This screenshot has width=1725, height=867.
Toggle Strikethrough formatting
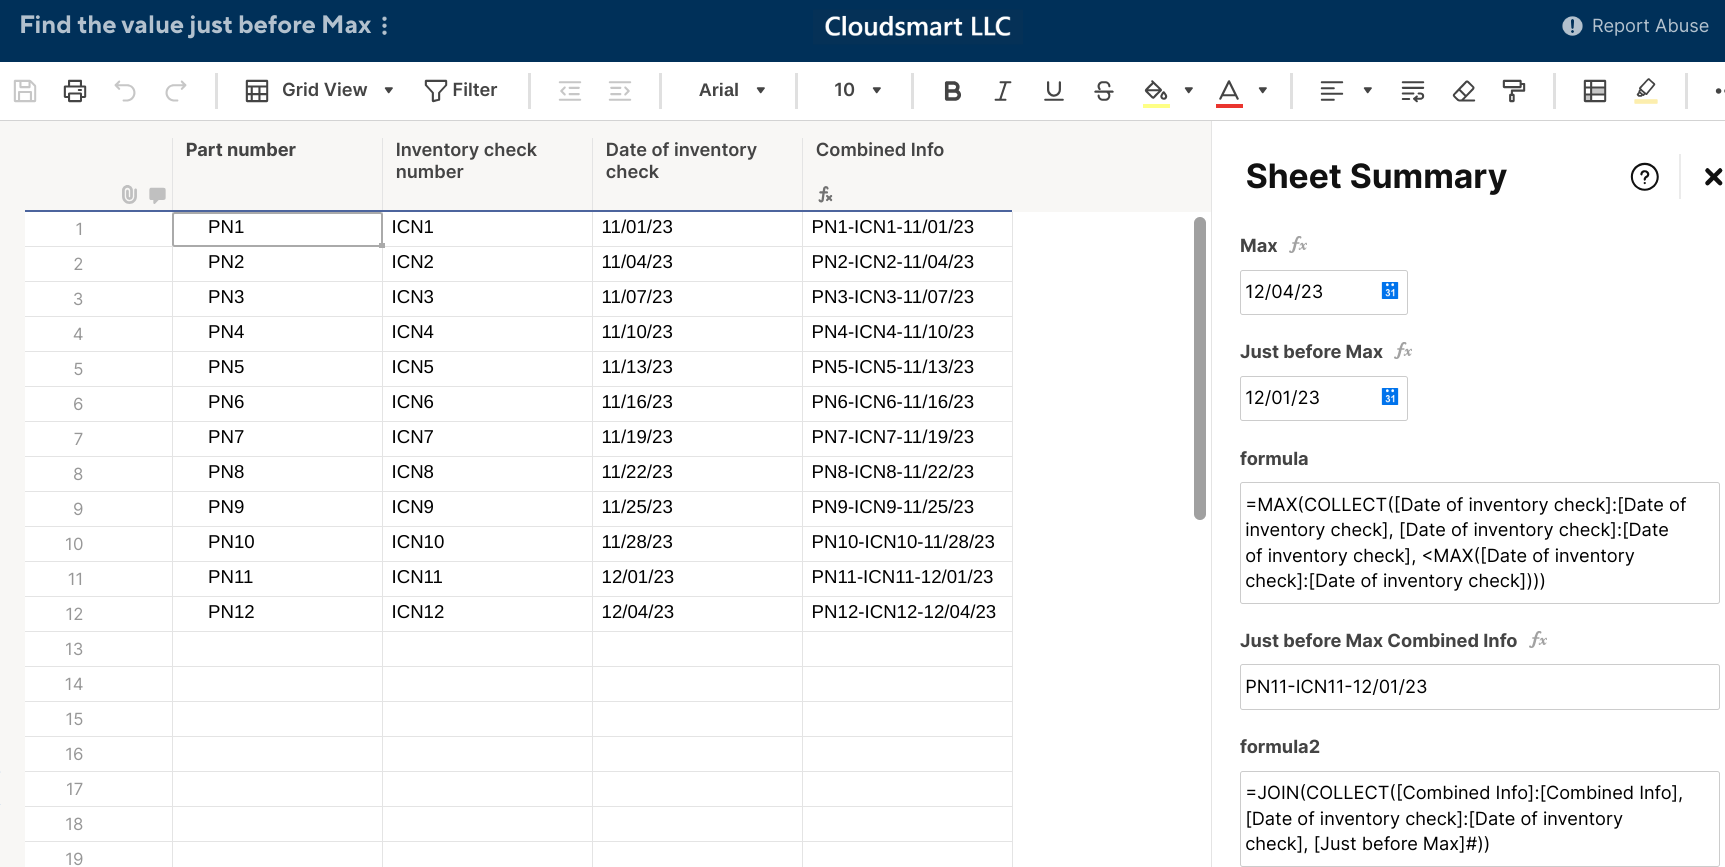point(1104,91)
